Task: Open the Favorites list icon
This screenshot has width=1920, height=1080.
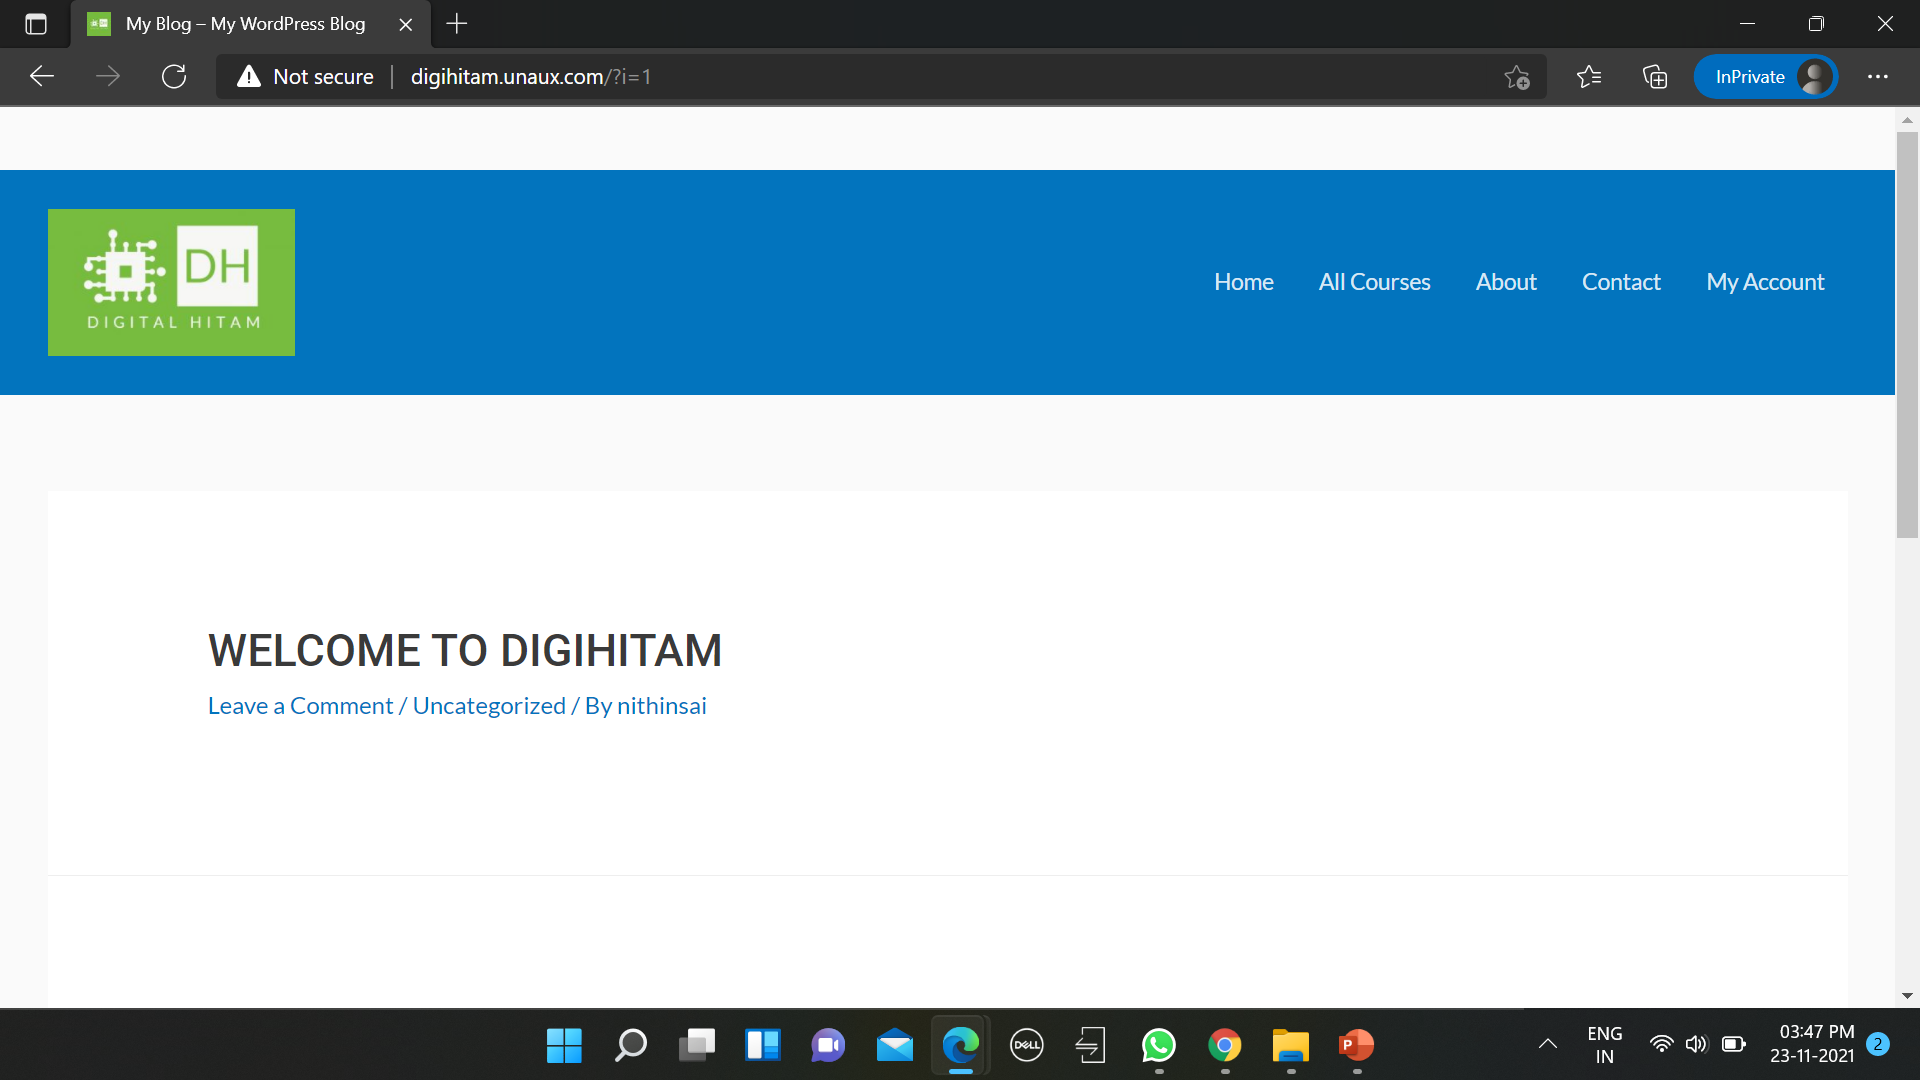Action: (1588, 77)
